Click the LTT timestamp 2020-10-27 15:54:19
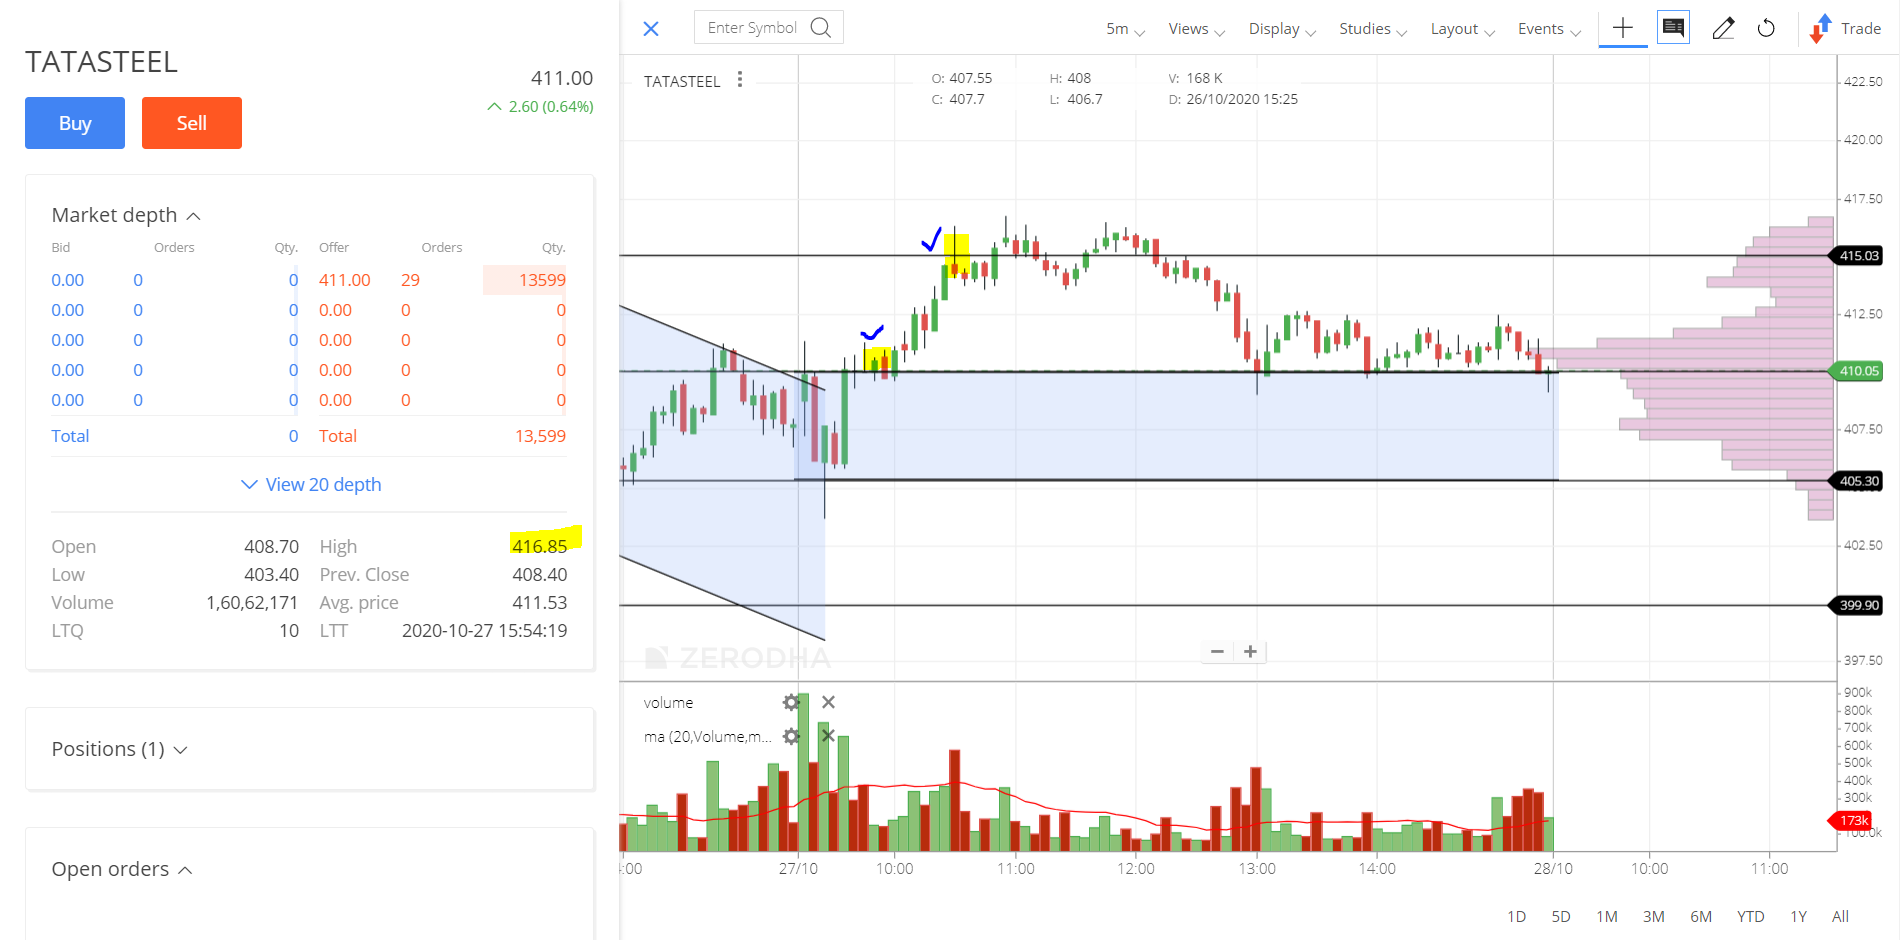Viewport: 1900px width, 940px height. (484, 630)
